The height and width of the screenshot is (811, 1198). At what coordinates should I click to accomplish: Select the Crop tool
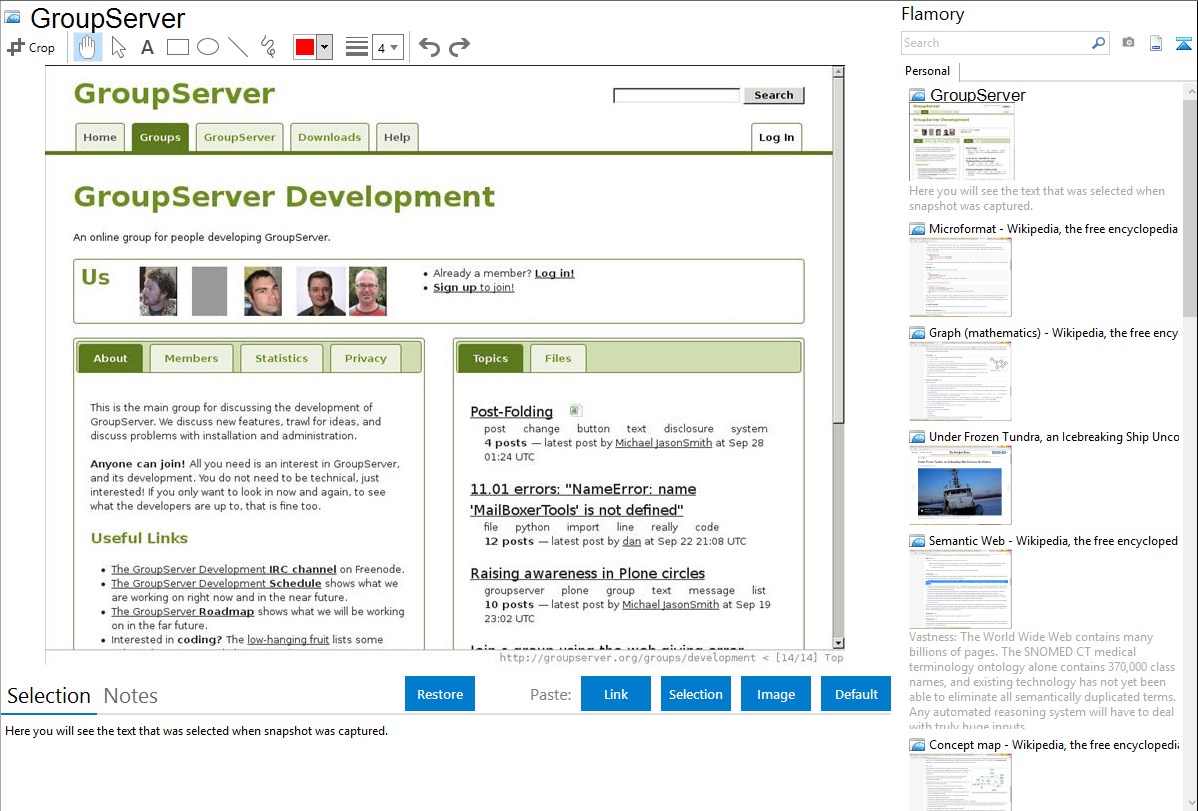(31, 47)
